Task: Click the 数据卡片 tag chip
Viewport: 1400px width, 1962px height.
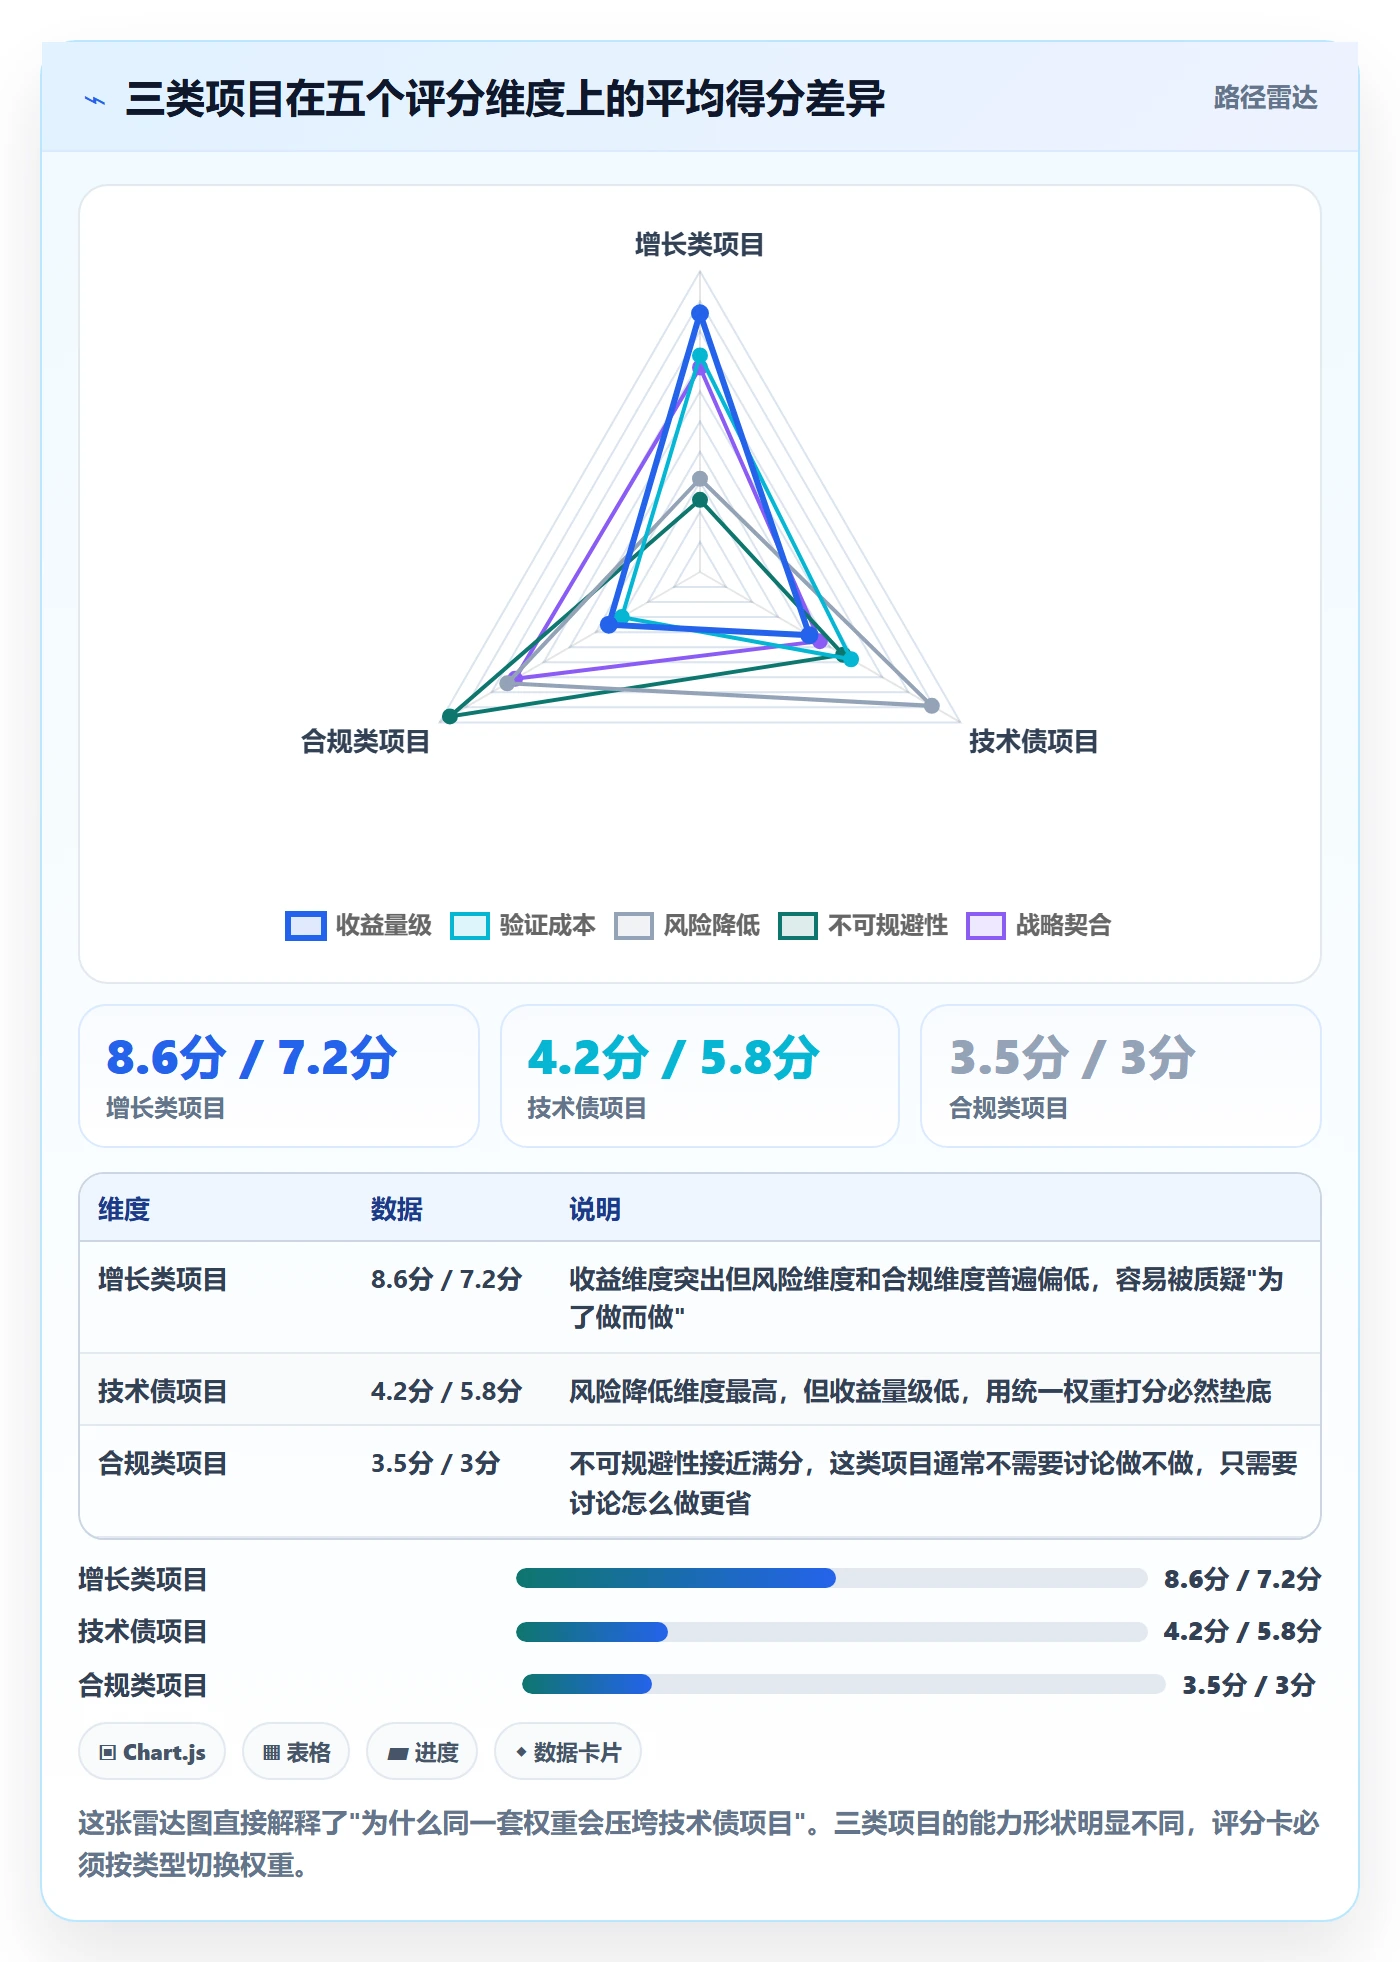Action: [568, 1752]
